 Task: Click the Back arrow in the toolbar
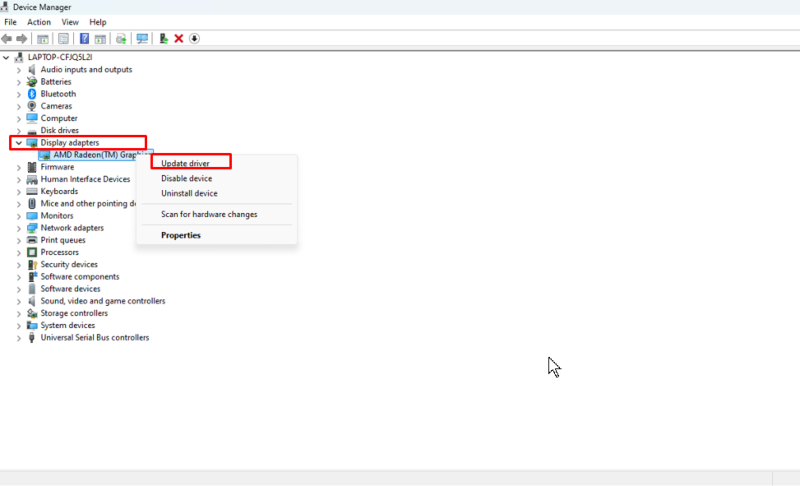point(8,38)
